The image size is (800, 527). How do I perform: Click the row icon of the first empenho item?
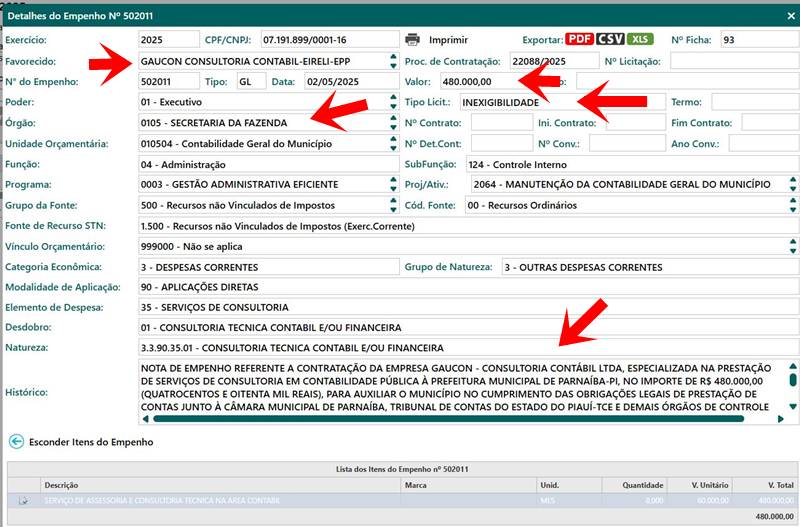(x=23, y=500)
